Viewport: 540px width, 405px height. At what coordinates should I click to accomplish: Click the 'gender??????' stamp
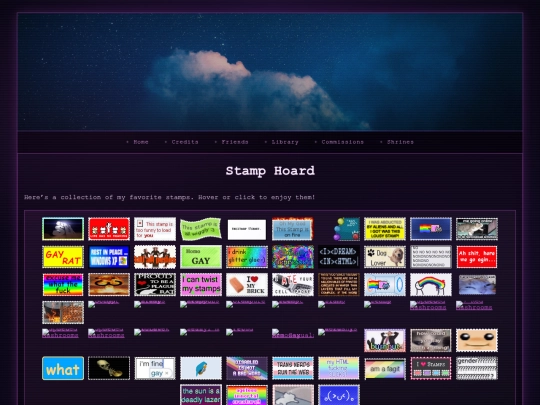click(477, 368)
